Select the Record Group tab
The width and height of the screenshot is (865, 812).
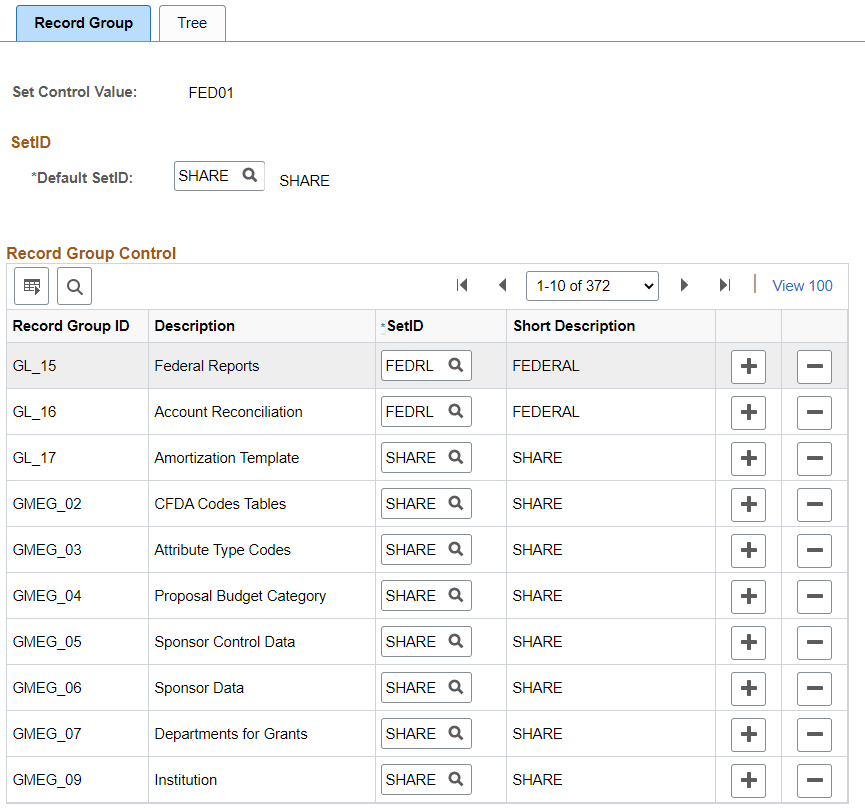pos(83,23)
